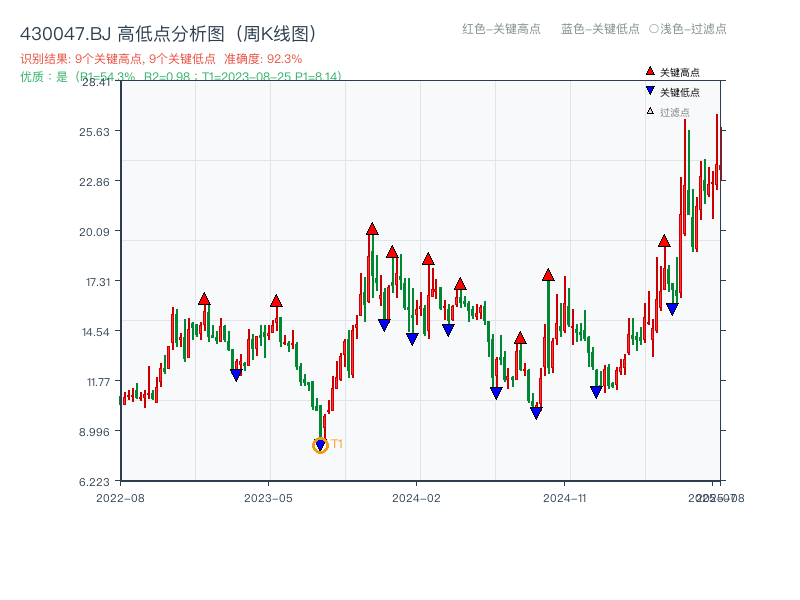Click the 2022-08 date axis label
Screen dimensions: 800x600
click(x=120, y=498)
